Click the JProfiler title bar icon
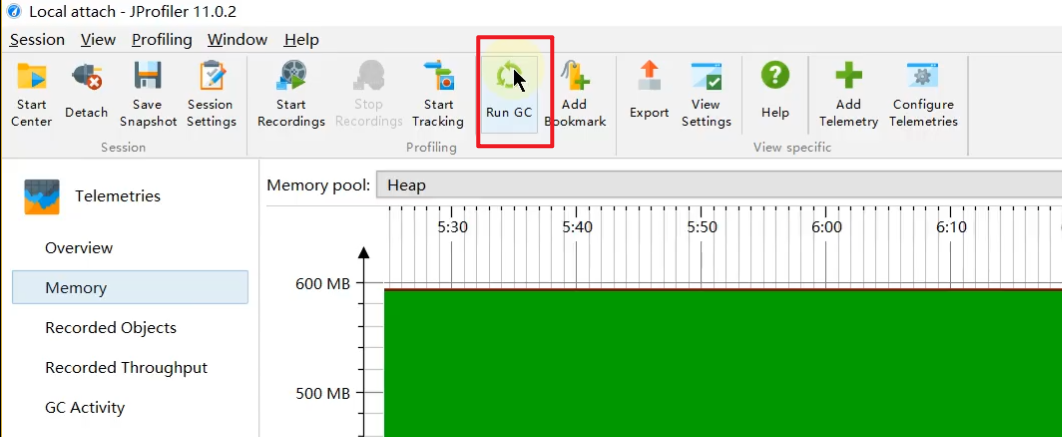Viewport: 1062px width, 437px height. 14,12
